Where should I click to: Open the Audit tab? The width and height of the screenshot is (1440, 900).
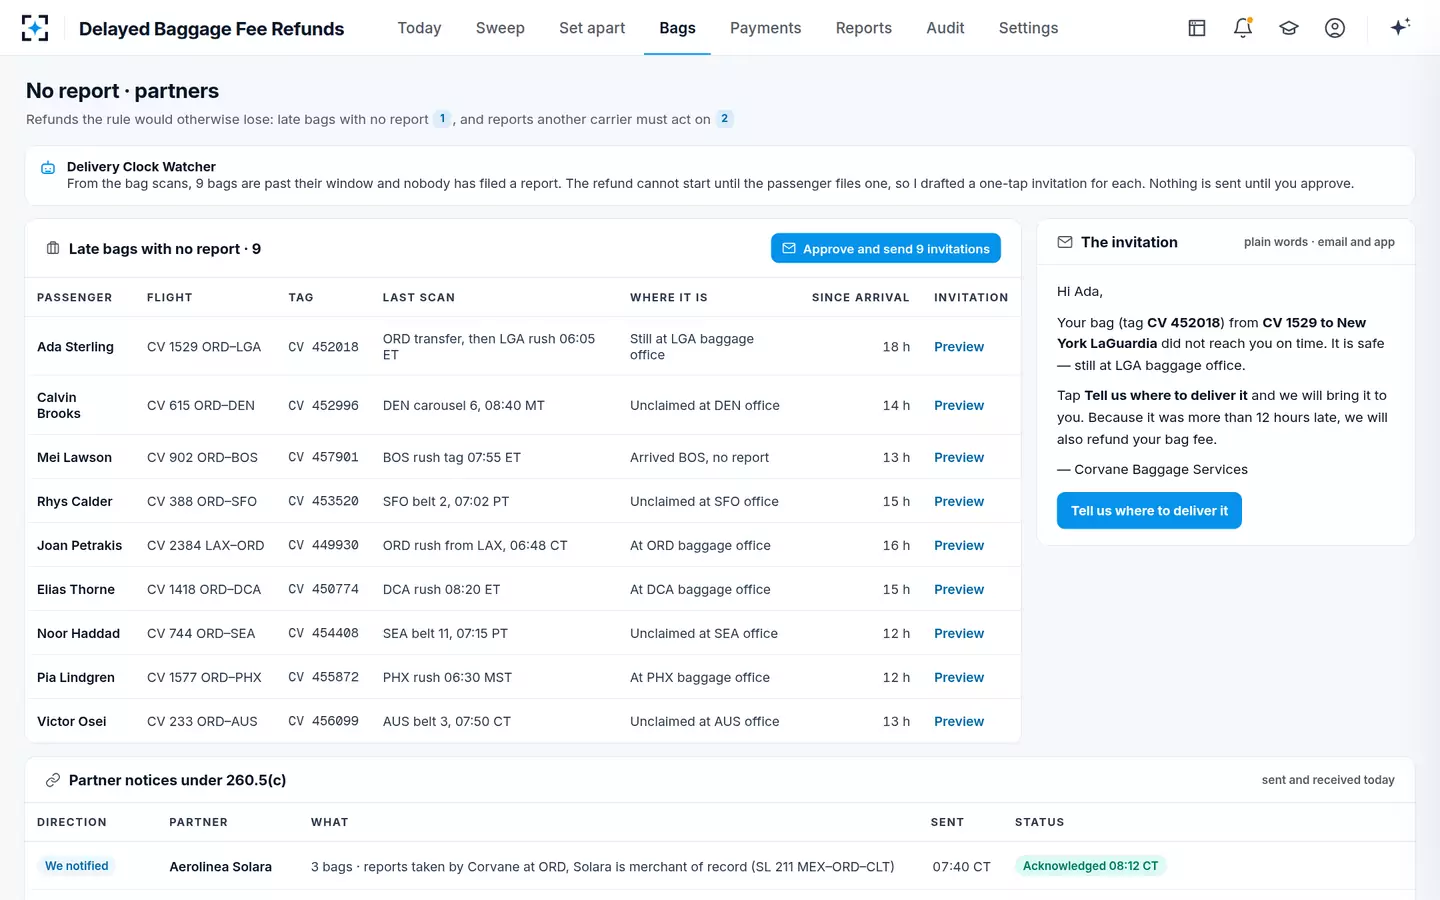pyautogui.click(x=945, y=28)
